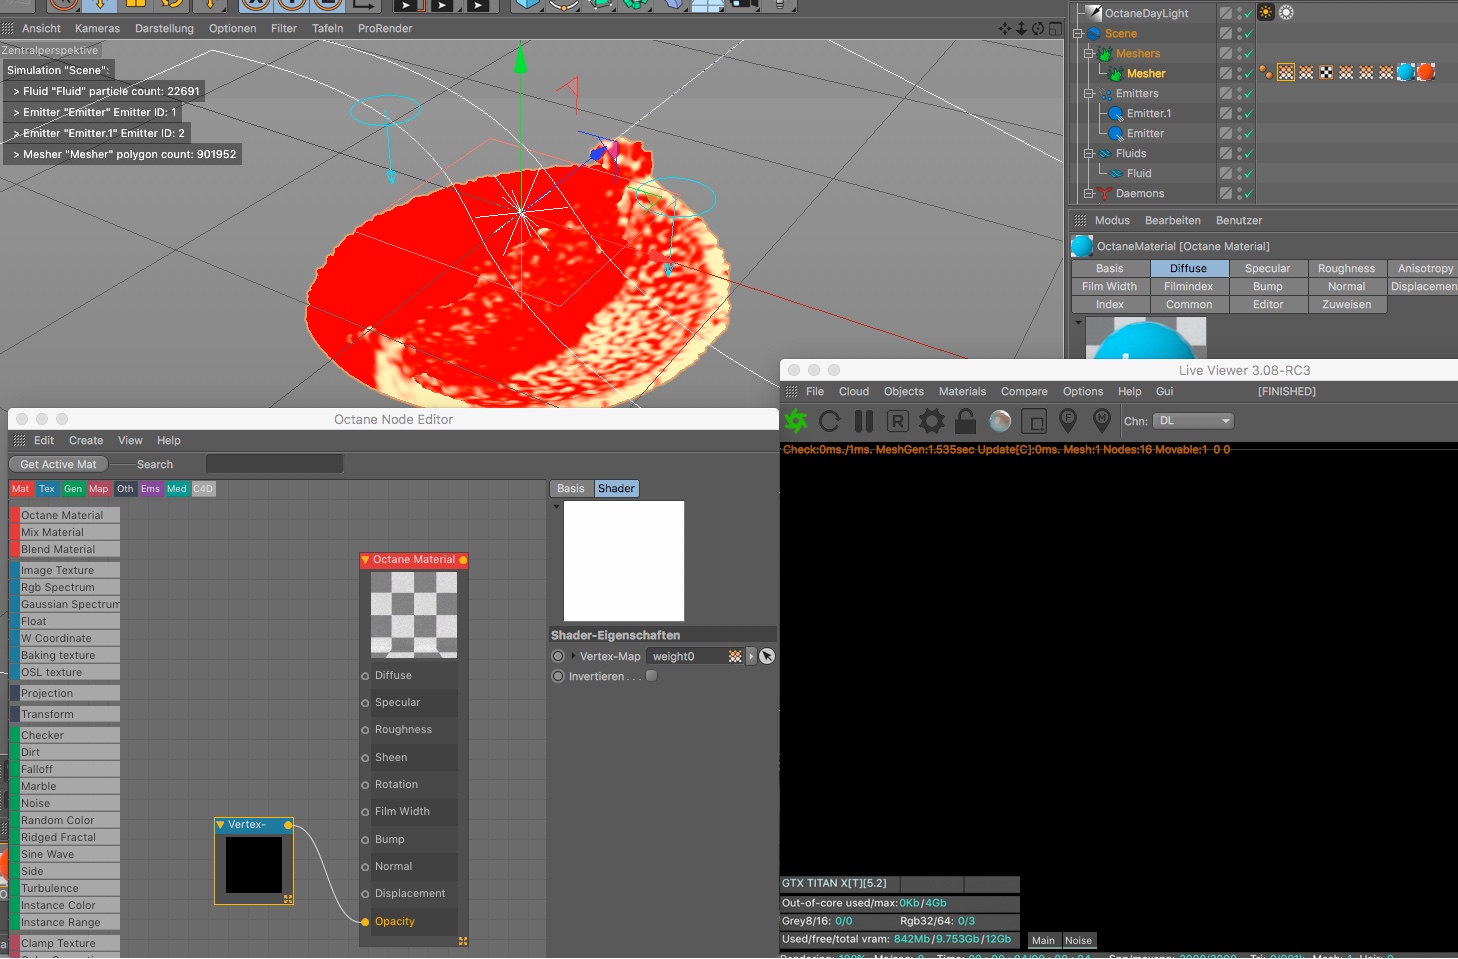Click the material picker M pin icon
Viewport: 1458px width, 959px height.
tap(1102, 421)
